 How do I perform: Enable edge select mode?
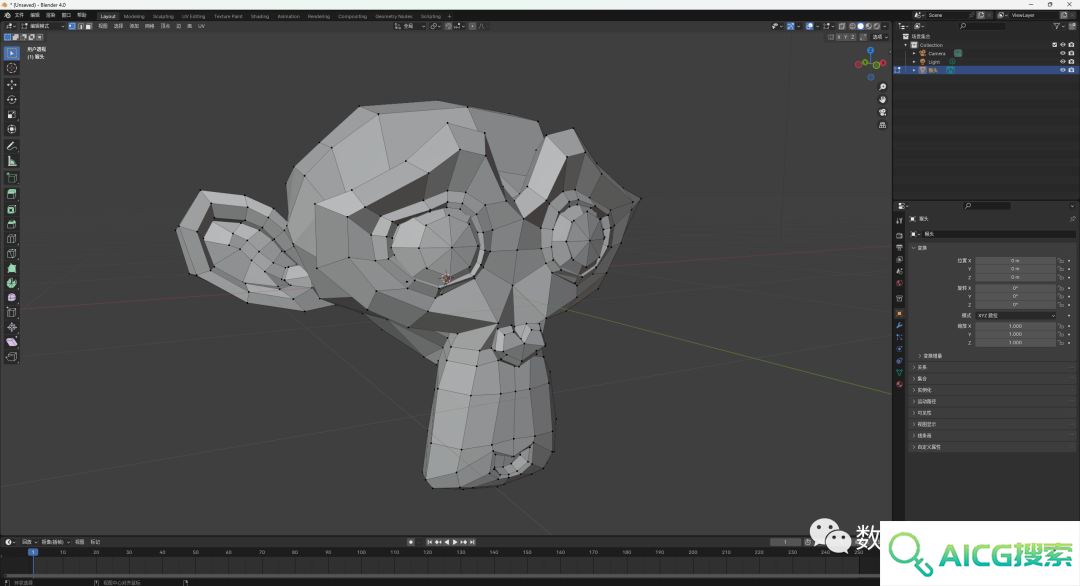coord(81,26)
